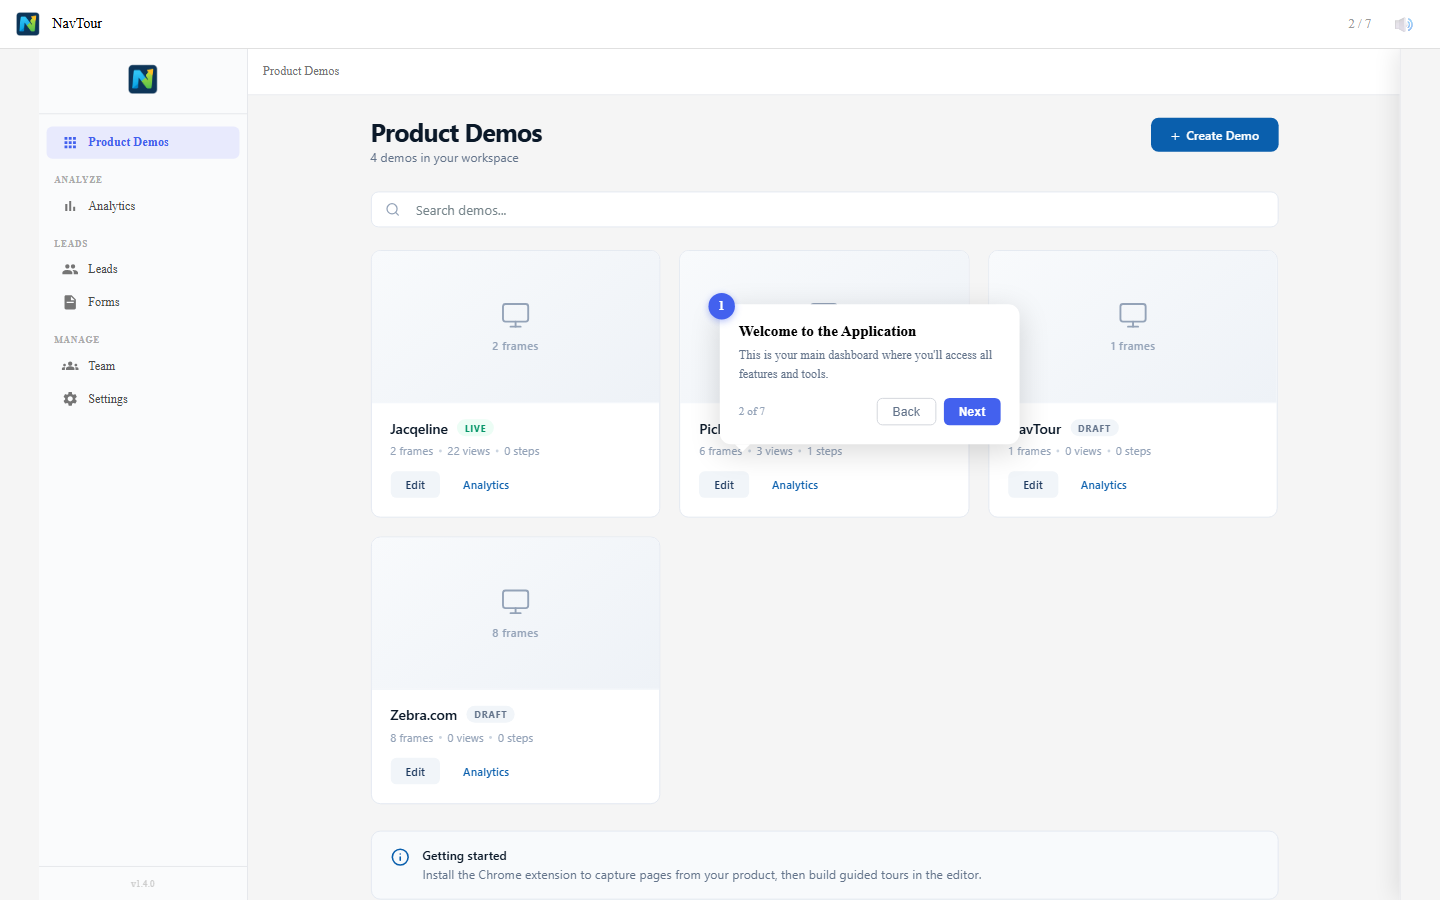Open the Jacqeline demo thumbnail
The width and height of the screenshot is (1440, 900).
tap(515, 327)
